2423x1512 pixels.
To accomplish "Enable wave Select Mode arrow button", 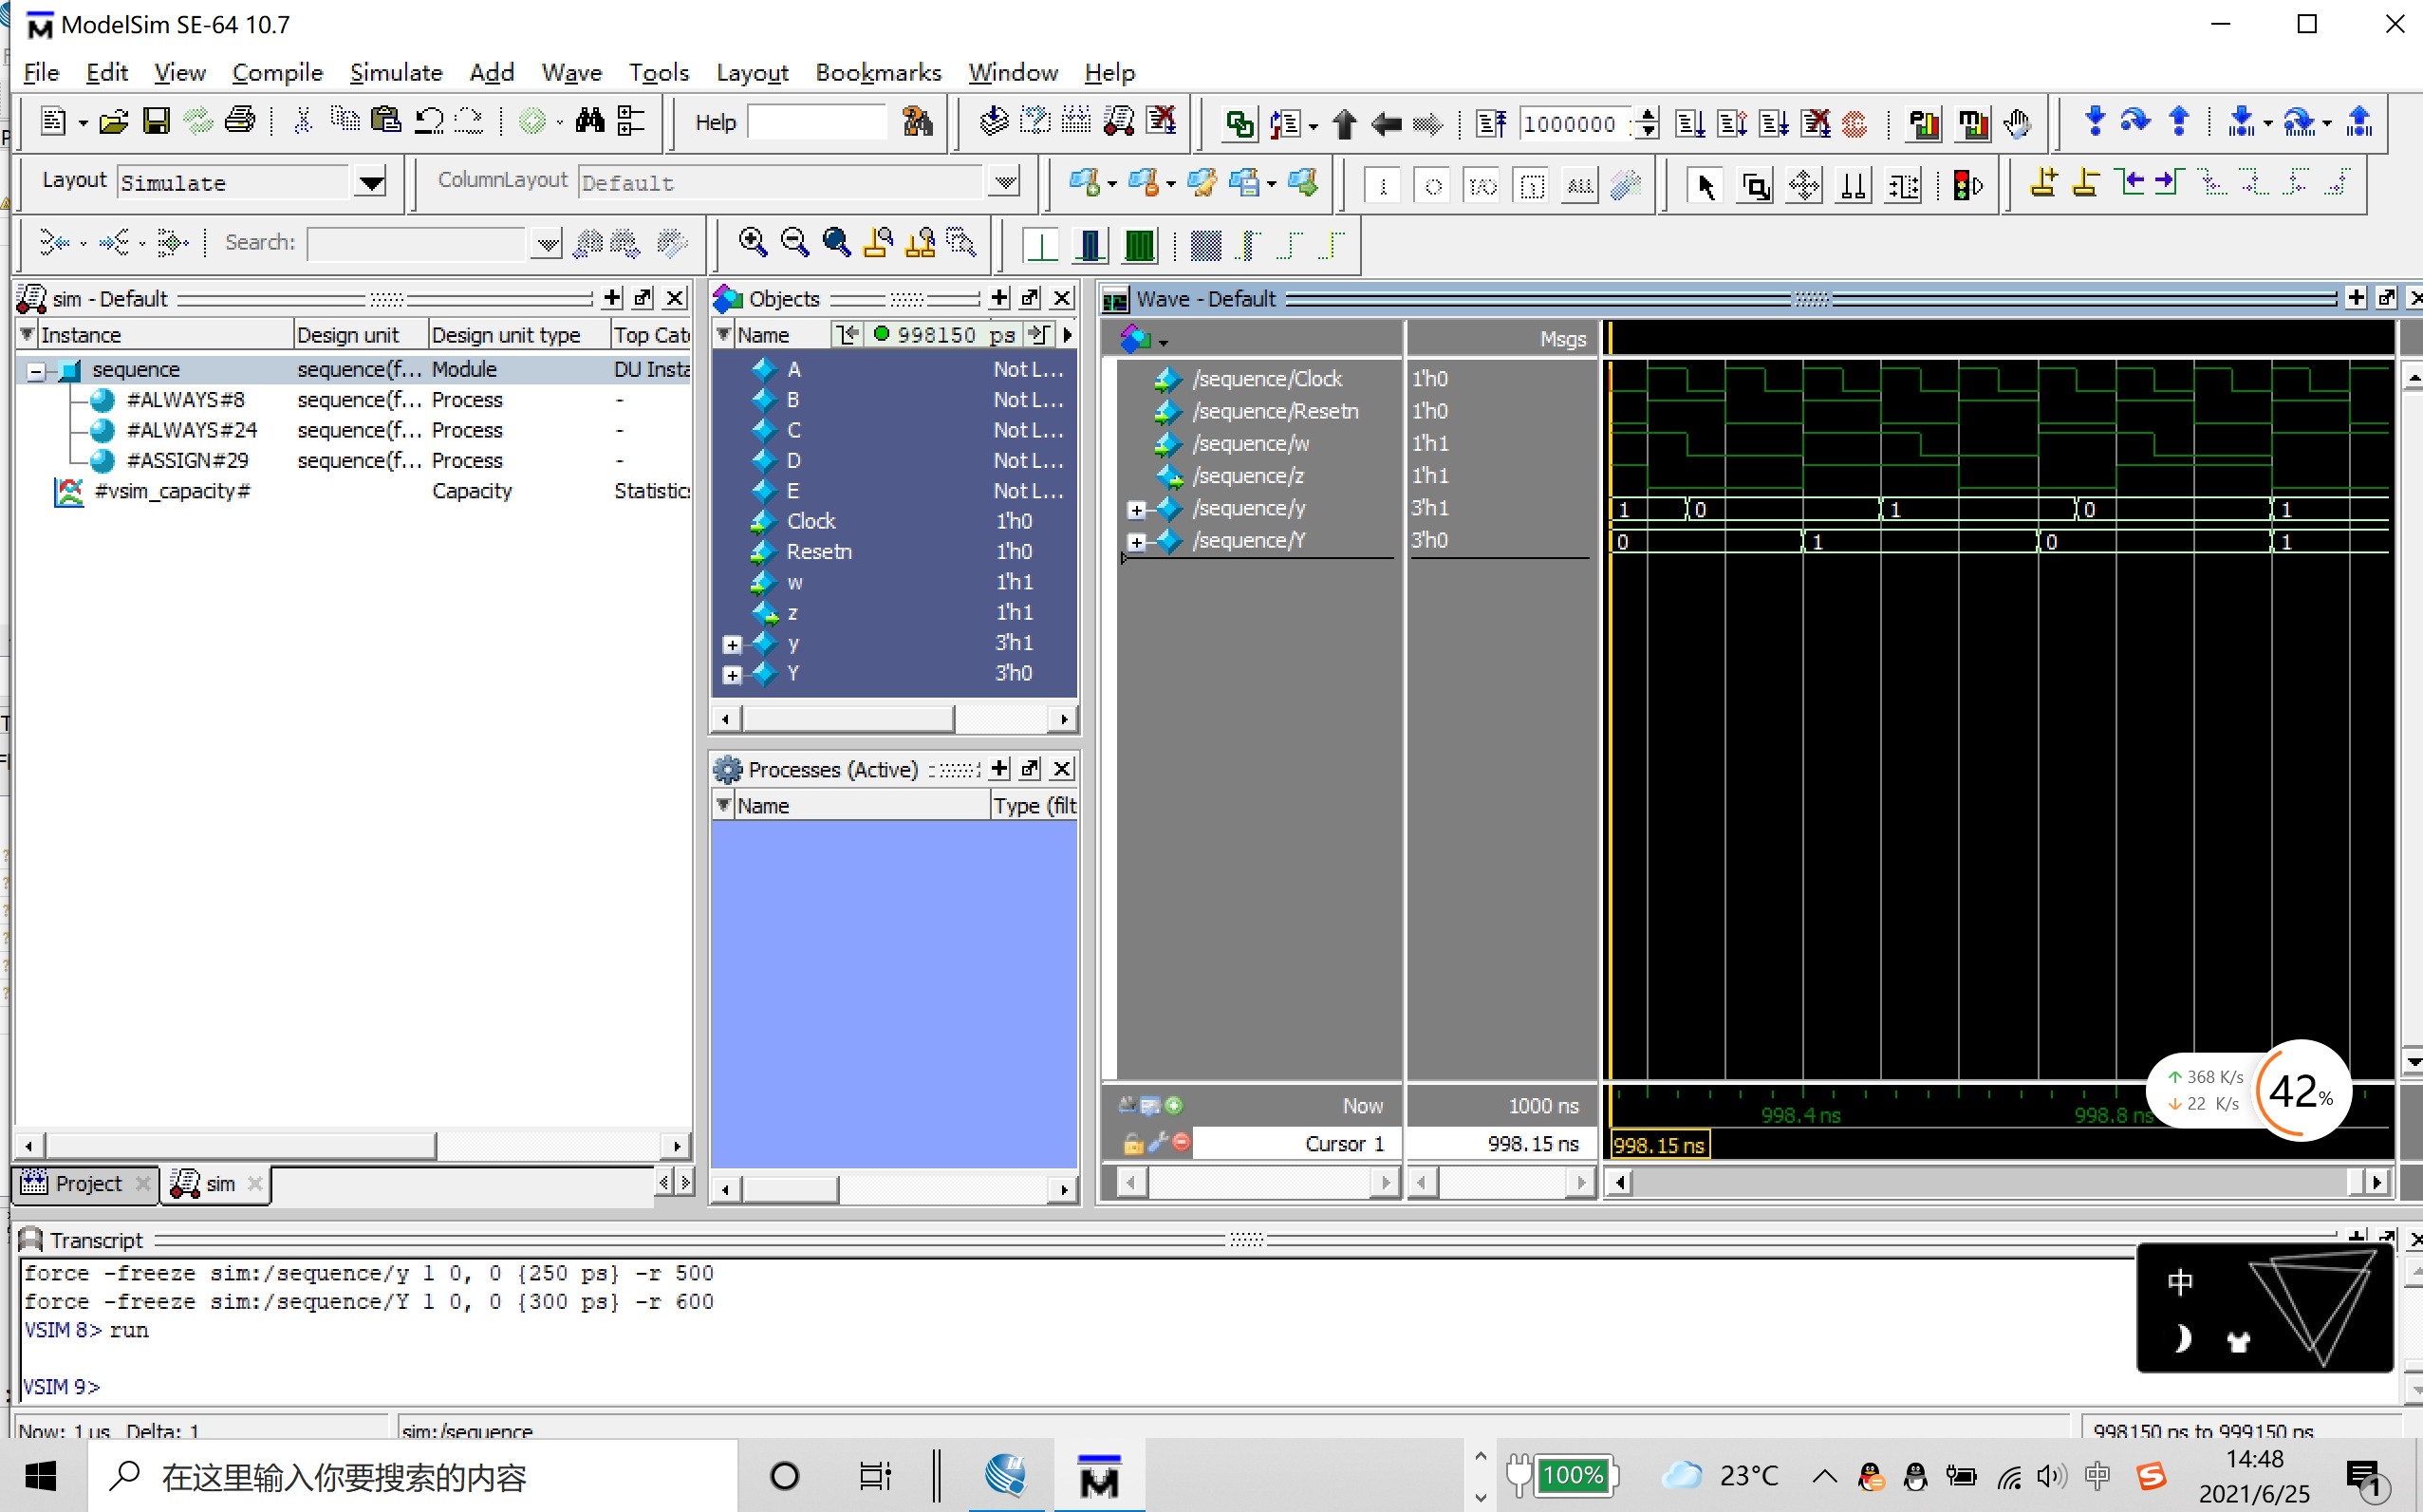I will (x=1705, y=185).
